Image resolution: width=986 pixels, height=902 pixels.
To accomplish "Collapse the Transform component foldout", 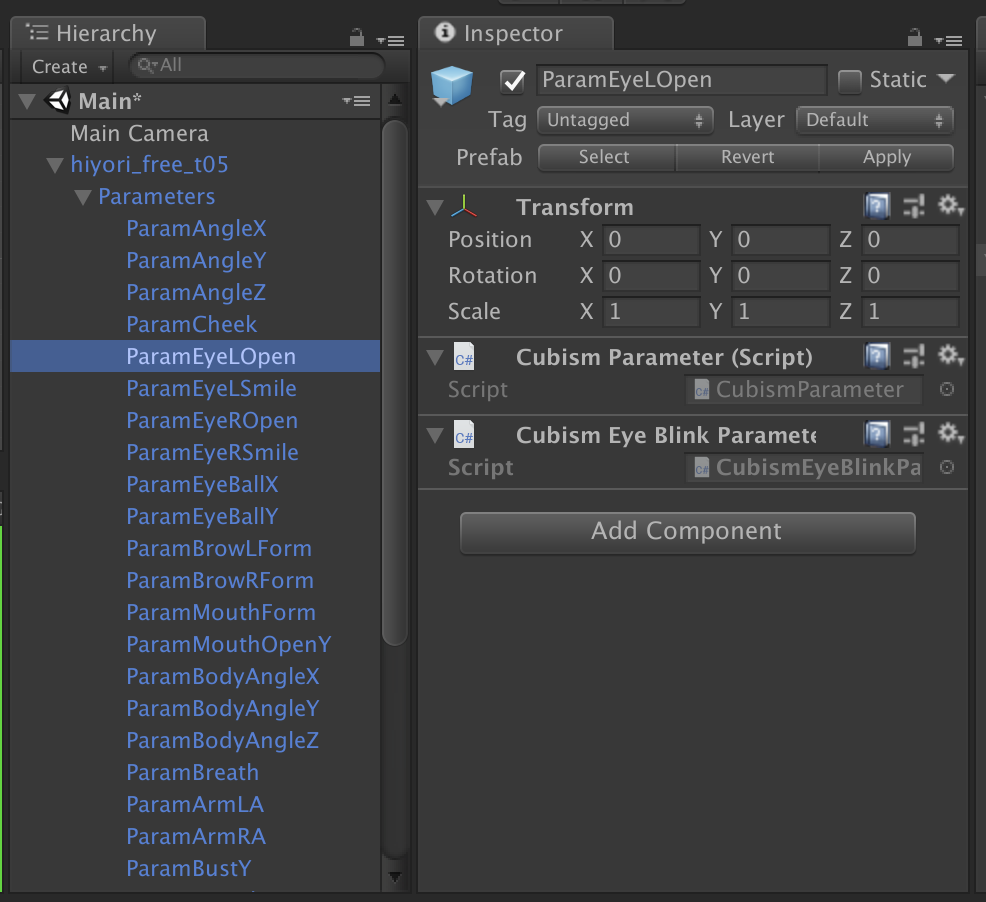I will tap(434, 207).
